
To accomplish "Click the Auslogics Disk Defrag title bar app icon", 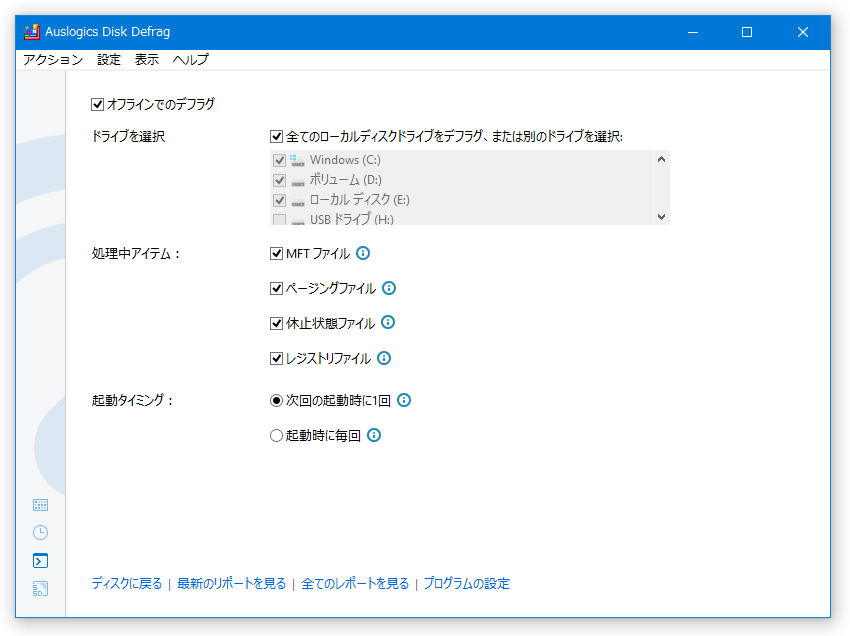I will click(32, 32).
